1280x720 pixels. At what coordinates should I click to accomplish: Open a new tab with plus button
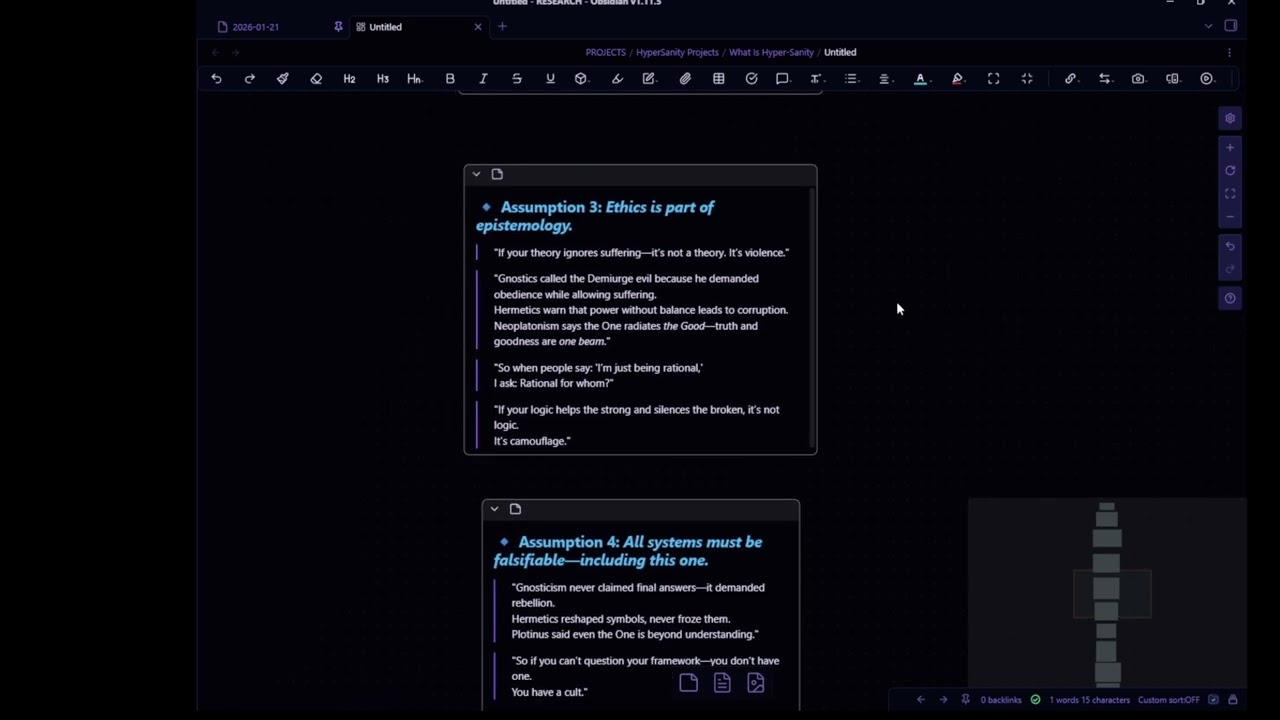(502, 27)
